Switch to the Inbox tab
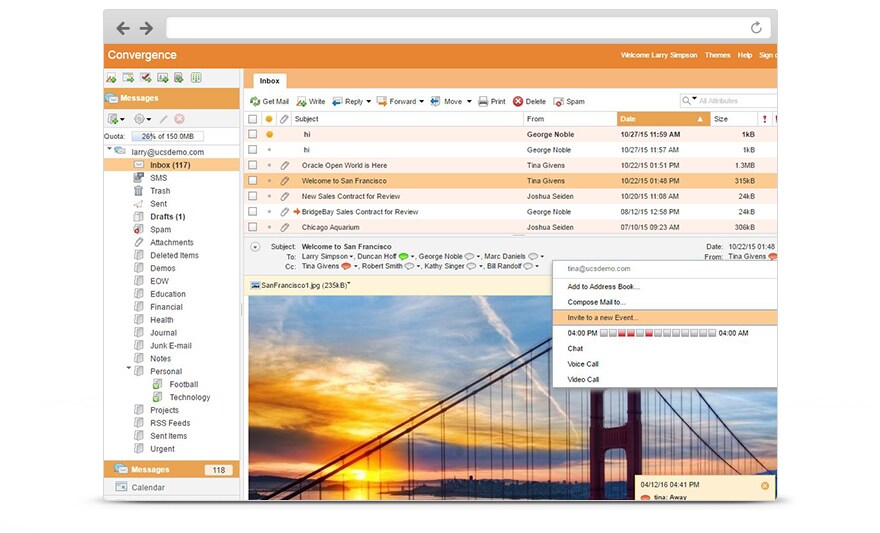This screenshot has width=880, height=533. [x=269, y=81]
